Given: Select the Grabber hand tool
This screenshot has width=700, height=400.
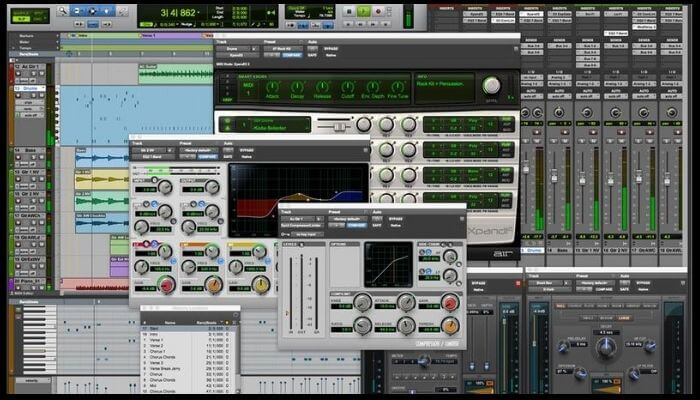Looking at the screenshot, I should click(x=107, y=11).
